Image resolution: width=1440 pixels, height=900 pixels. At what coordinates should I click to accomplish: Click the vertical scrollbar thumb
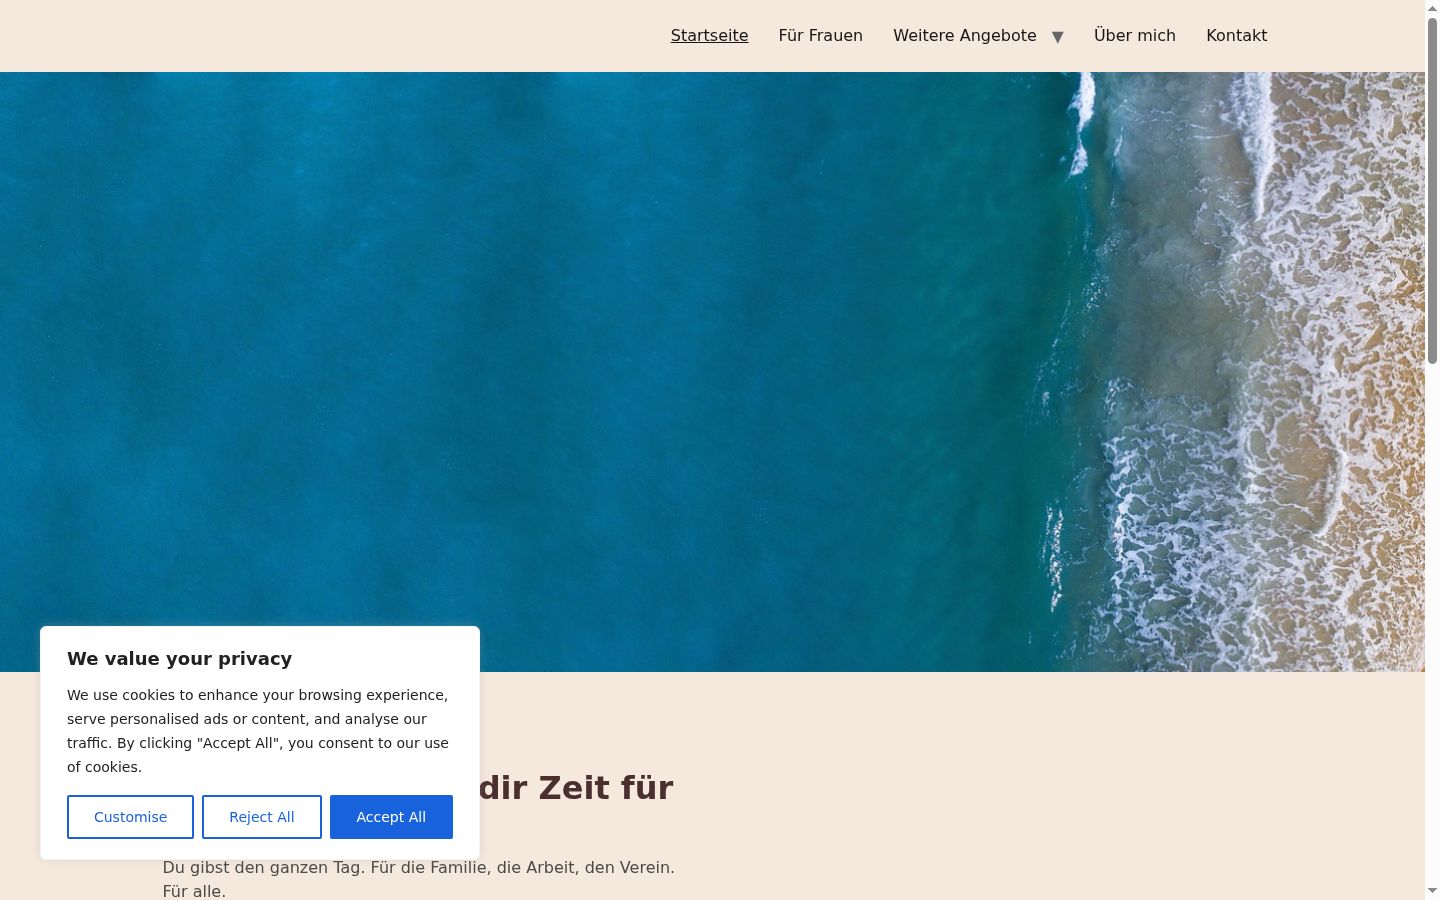1432,190
